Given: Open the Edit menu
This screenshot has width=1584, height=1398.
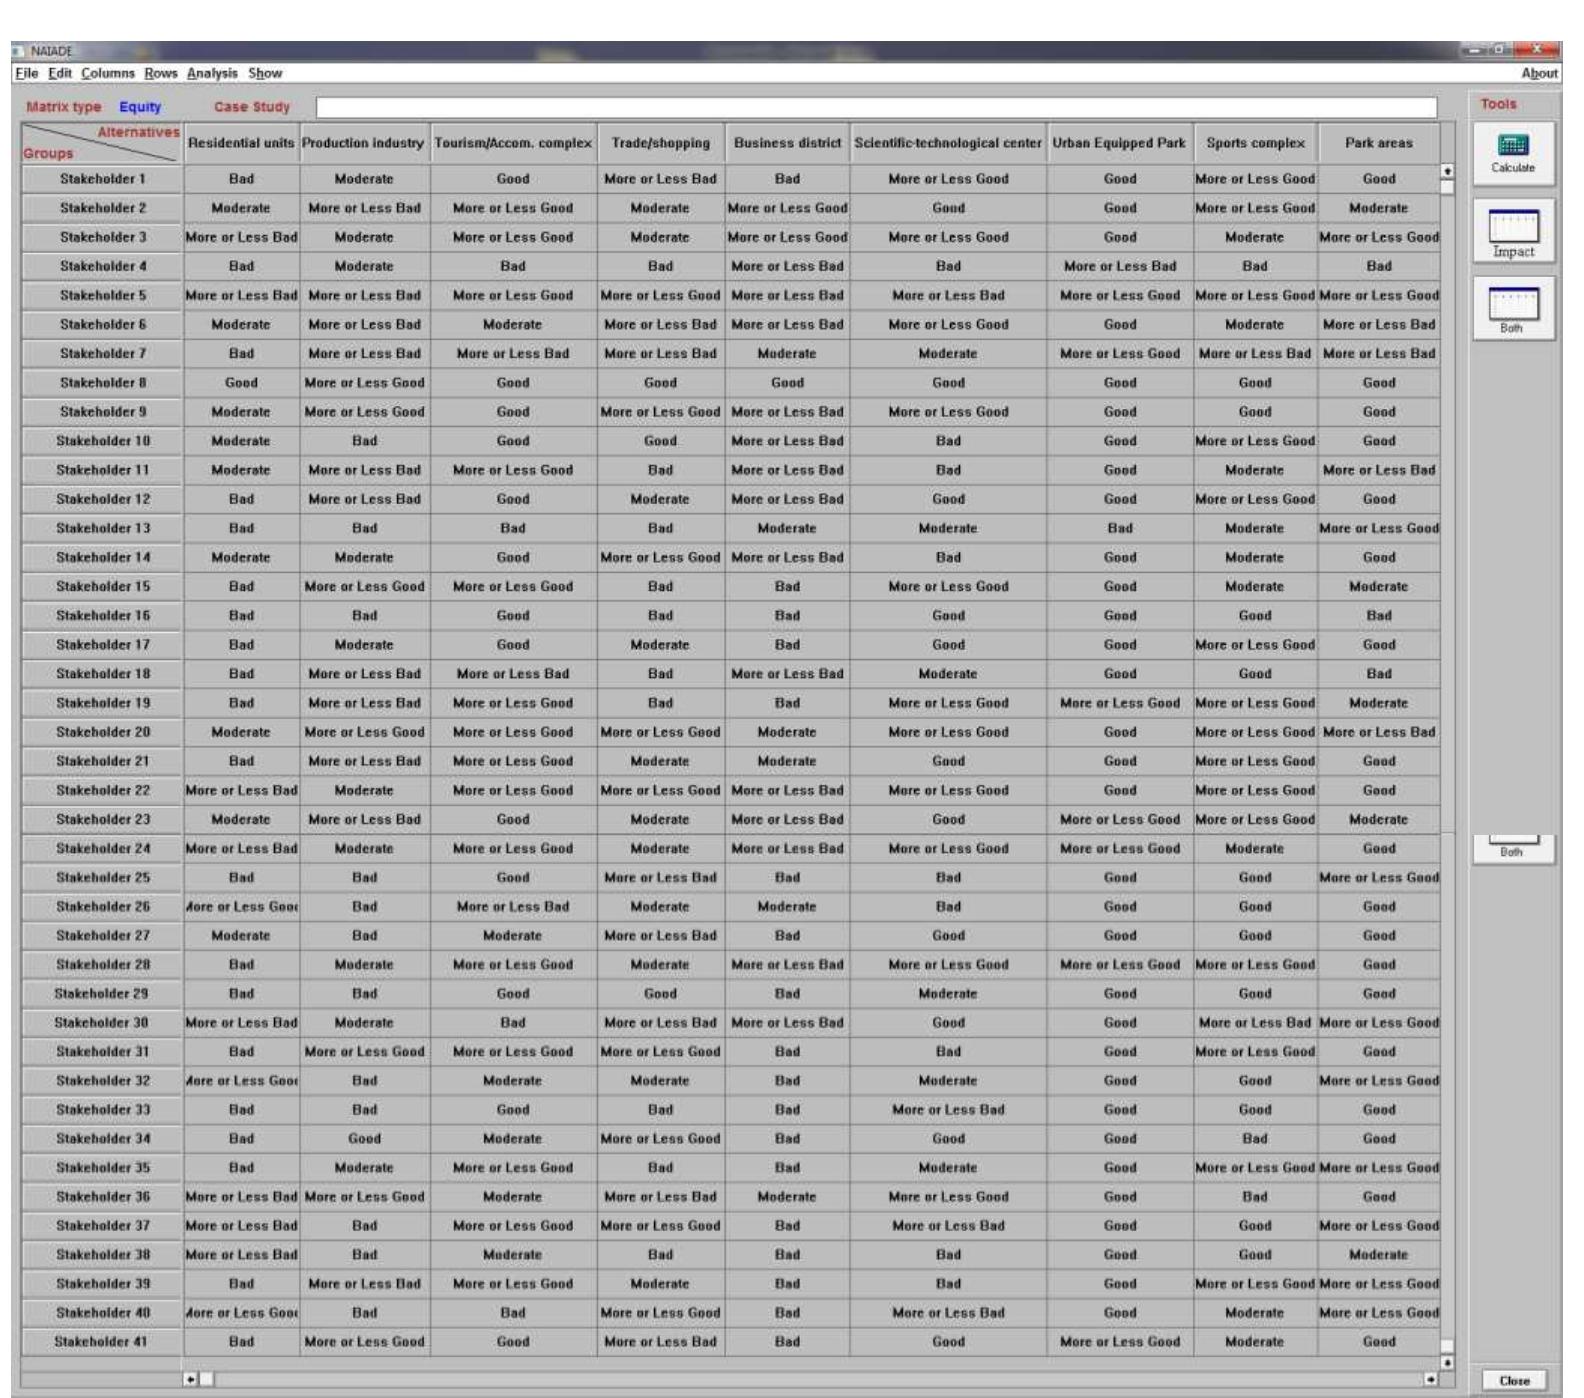Looking at the screenshot, I should click(61, 73).
